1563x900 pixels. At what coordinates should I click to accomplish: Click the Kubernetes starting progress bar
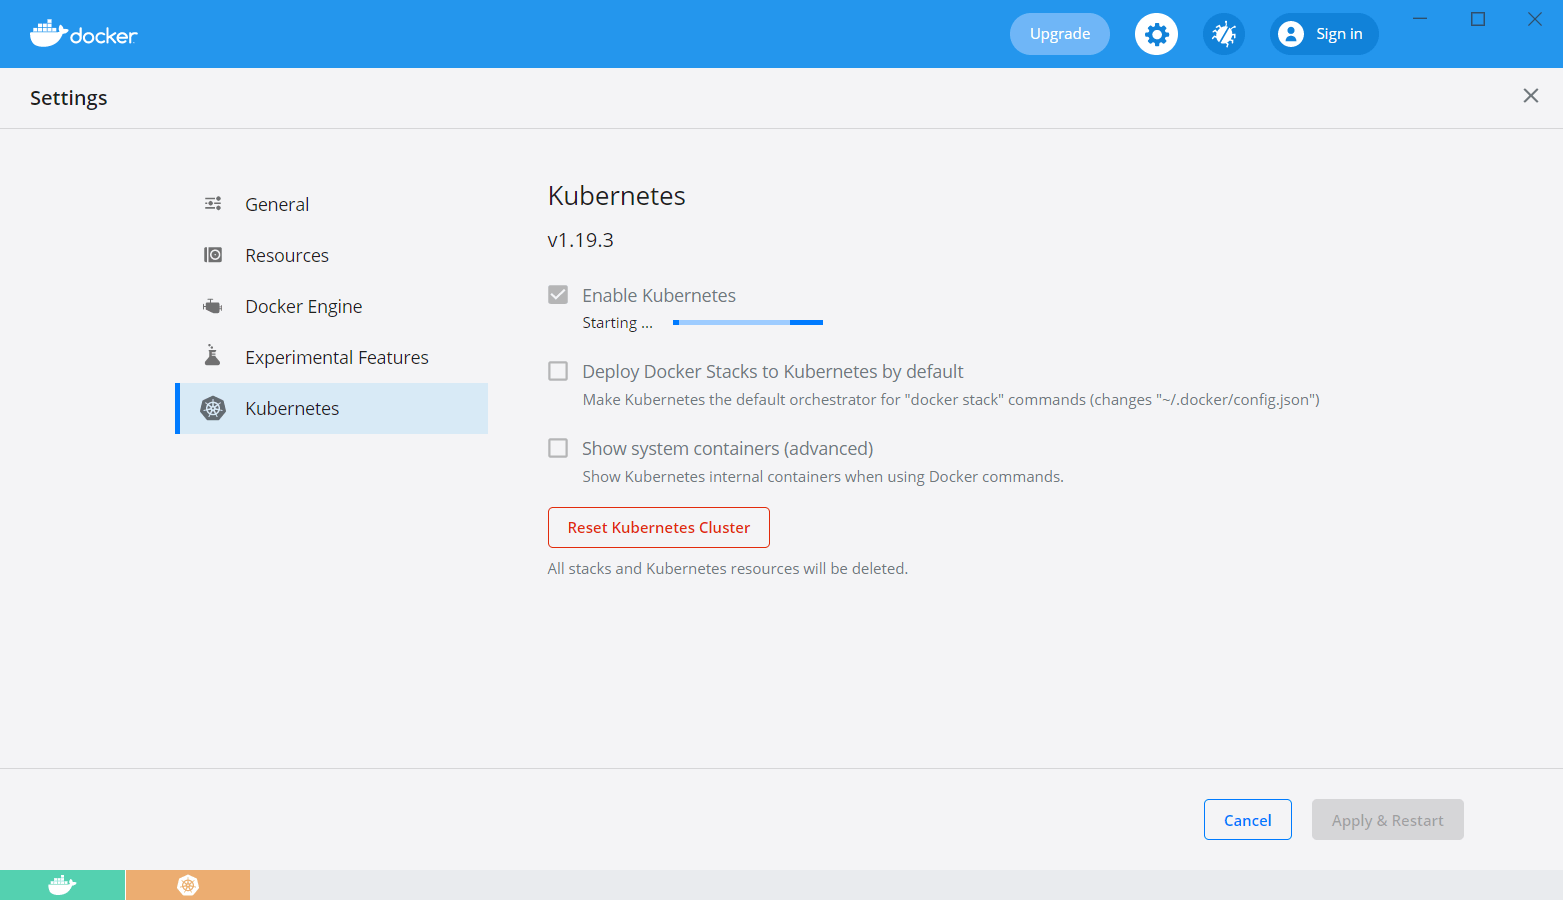[x=748, y=322]
